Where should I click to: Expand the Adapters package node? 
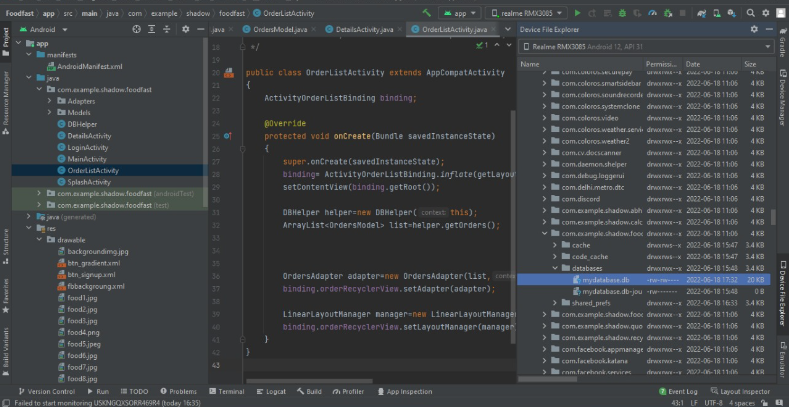click(x=50, y=101)
